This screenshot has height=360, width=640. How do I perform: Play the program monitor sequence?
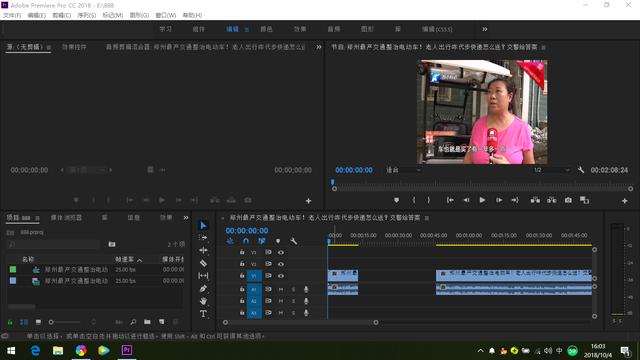tap(482, 200)
